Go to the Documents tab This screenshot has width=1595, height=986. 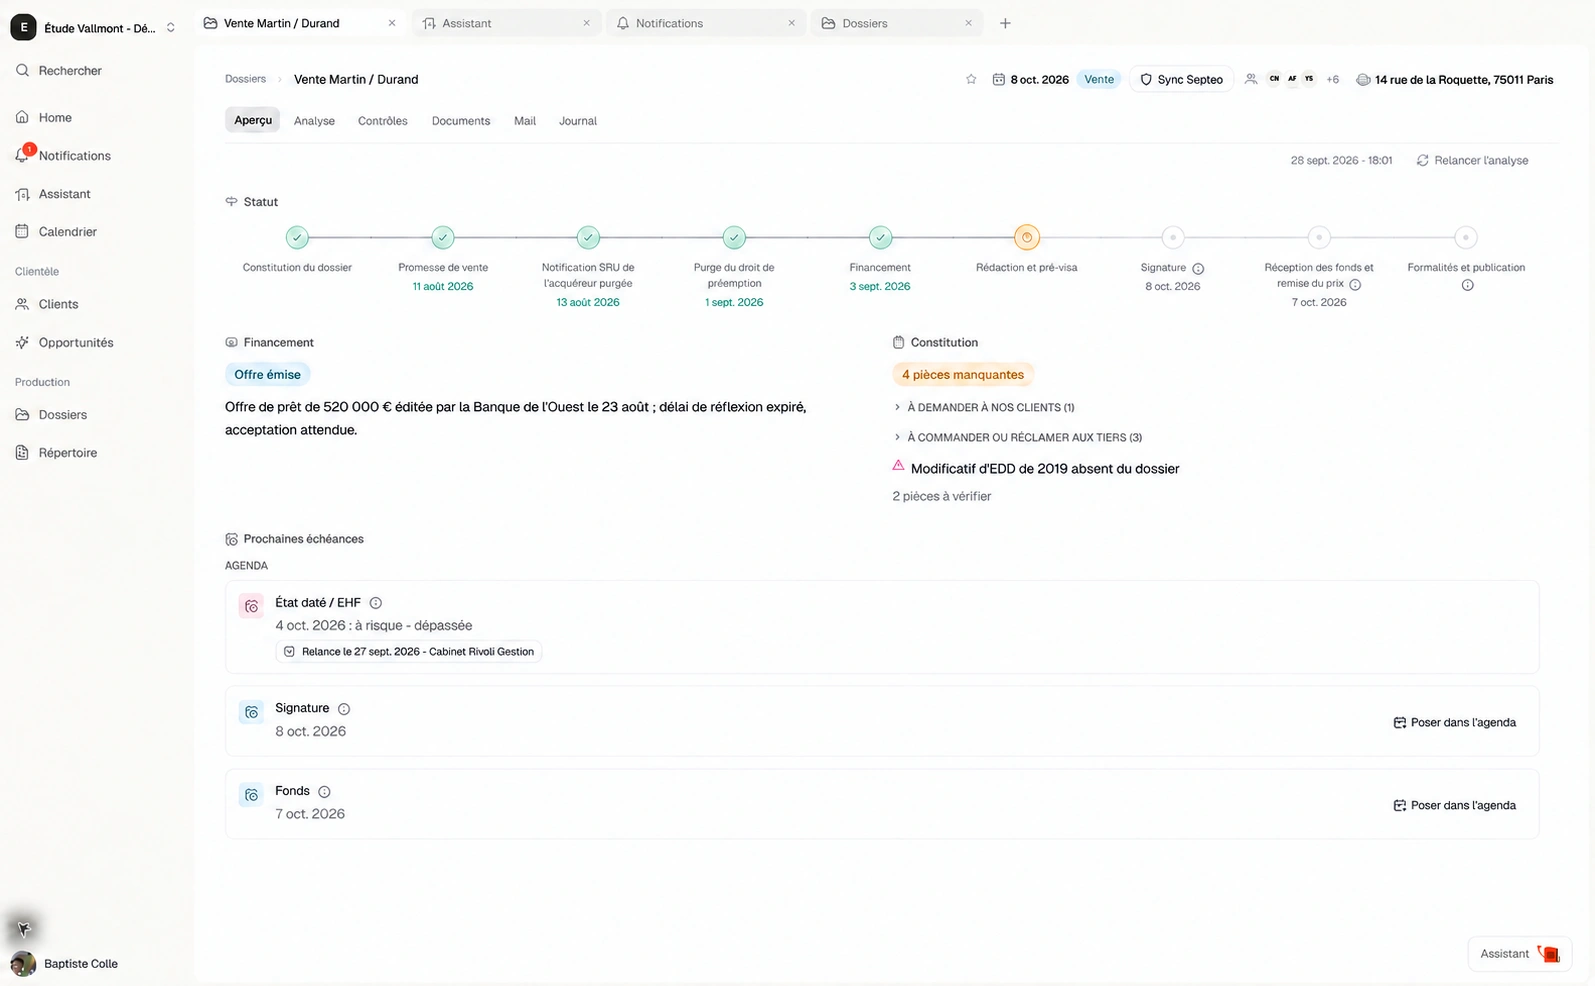point(461,121)
